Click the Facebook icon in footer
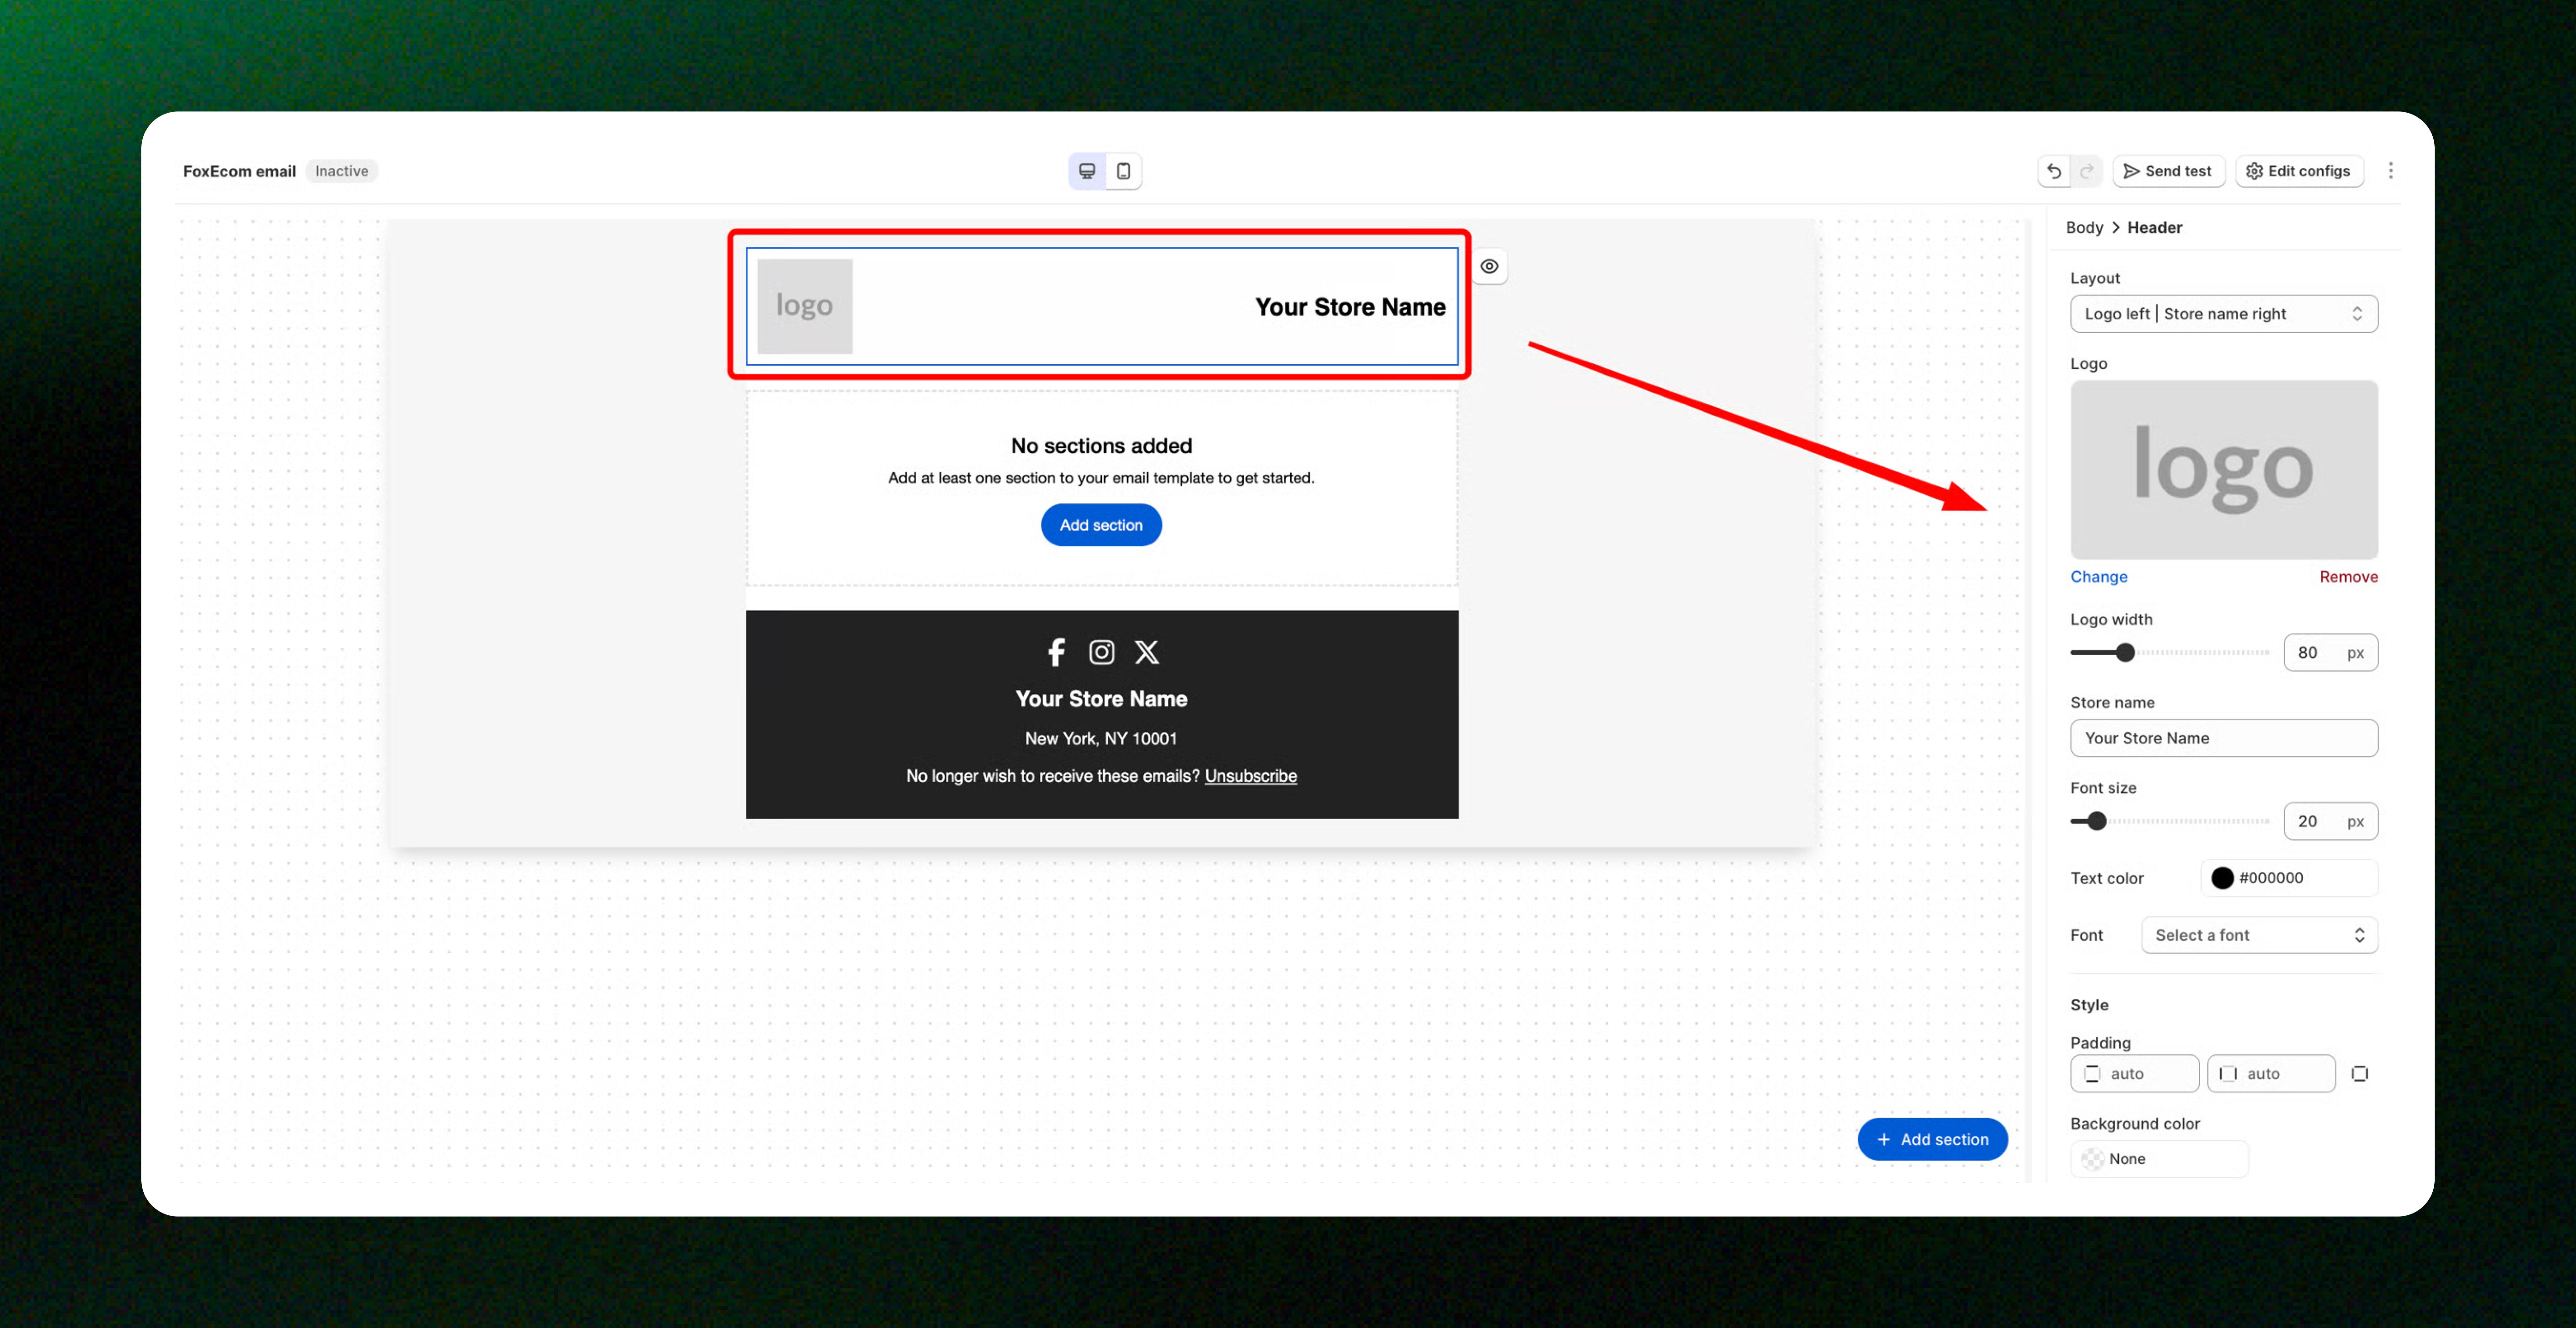 1056,652
